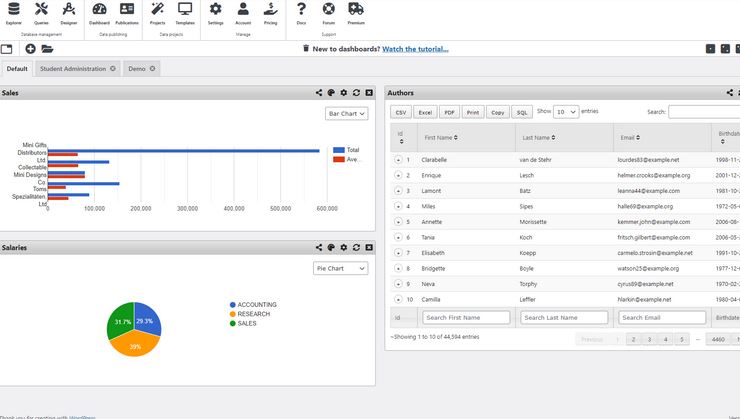
Task: Go to page 2 of Authors table
Action: 633,339
